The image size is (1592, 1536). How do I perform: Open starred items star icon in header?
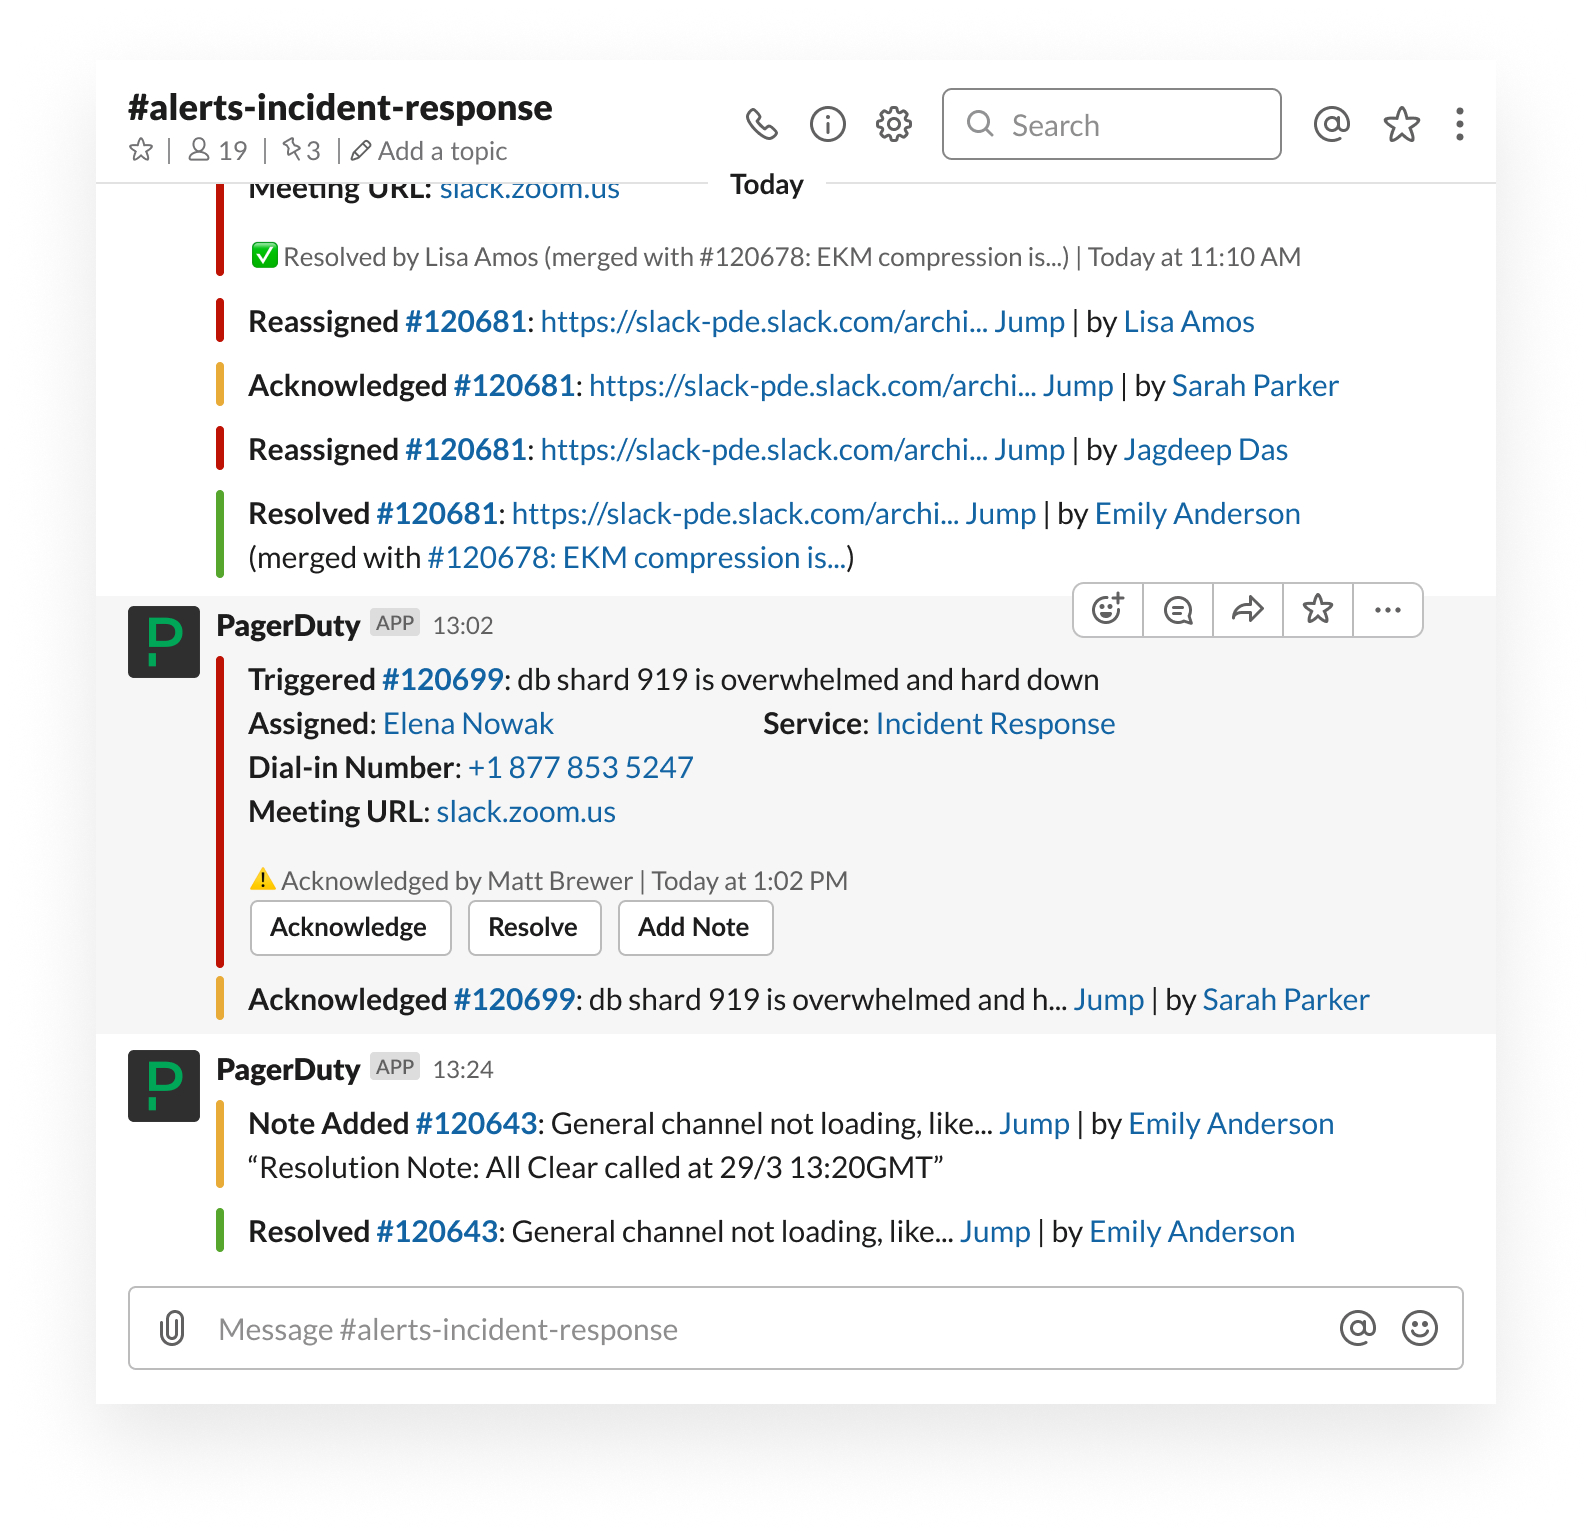[1401, 124]
